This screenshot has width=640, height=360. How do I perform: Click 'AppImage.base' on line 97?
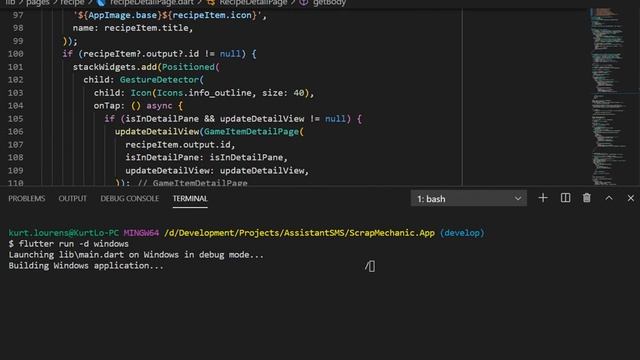tap(122, 15)
